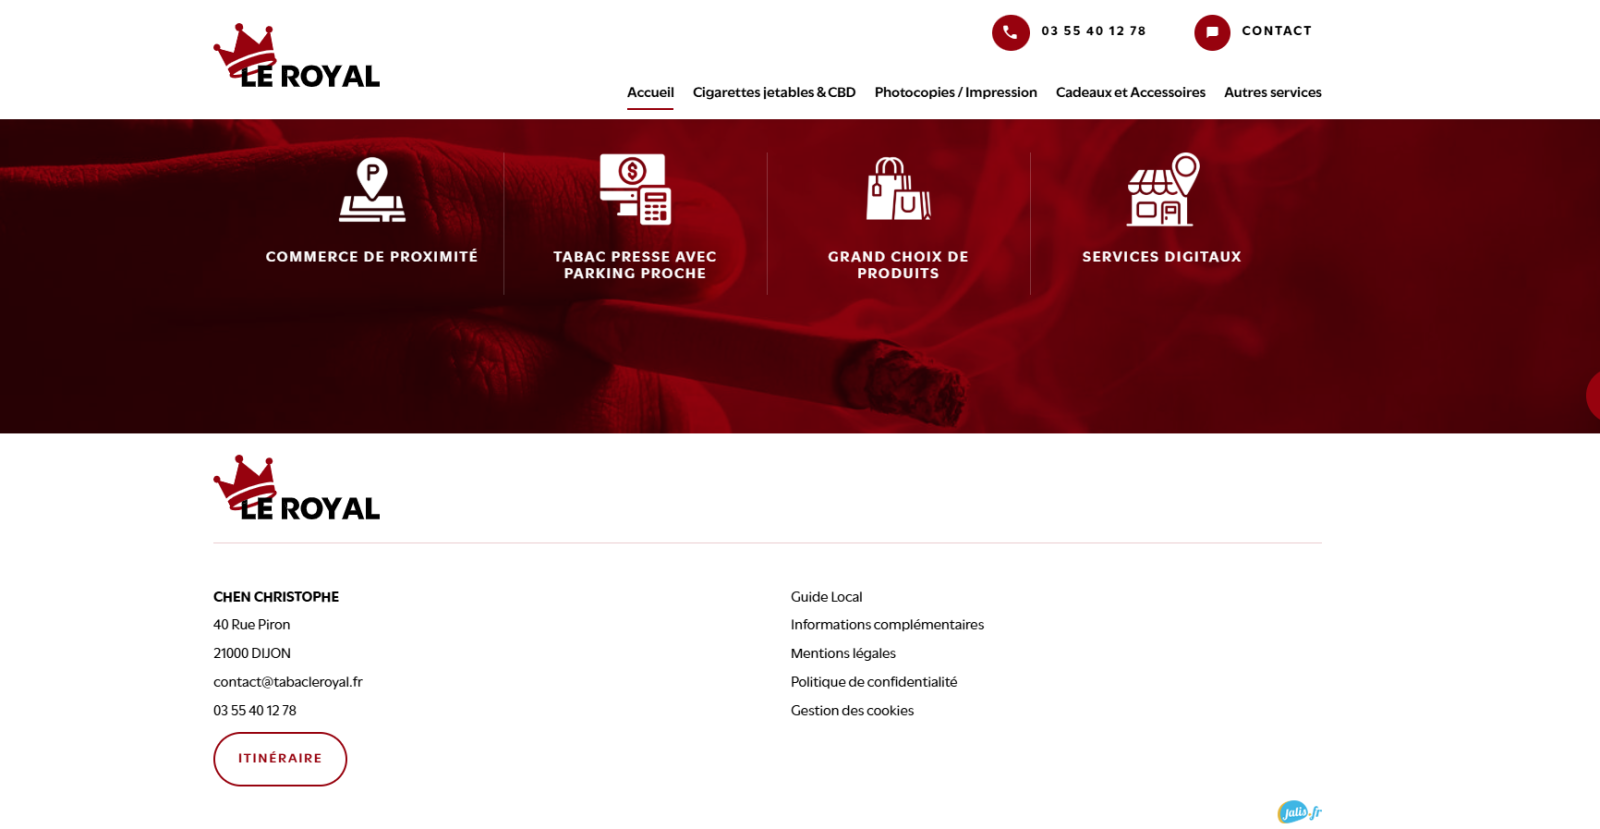
Task: Open the Guide Local link
Action: click(x=826, y=597)
